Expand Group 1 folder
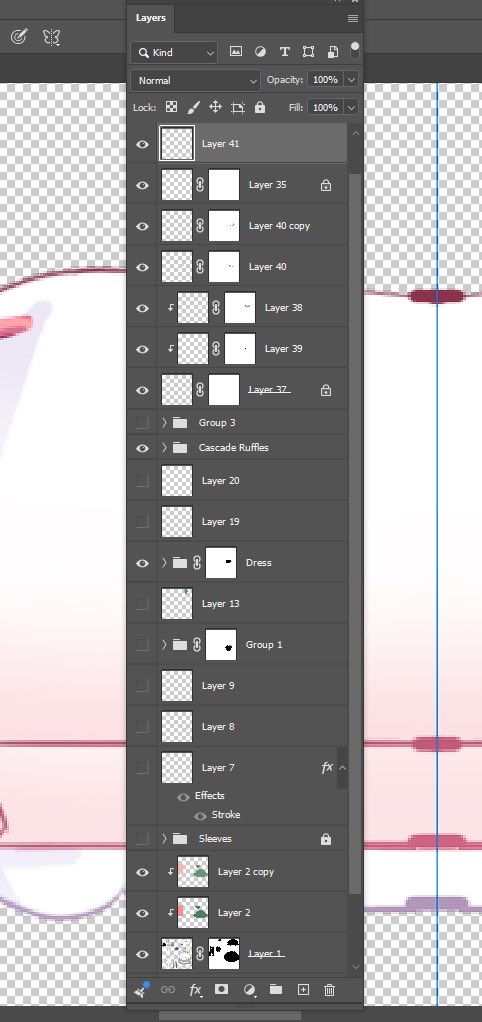 (164, 645)
